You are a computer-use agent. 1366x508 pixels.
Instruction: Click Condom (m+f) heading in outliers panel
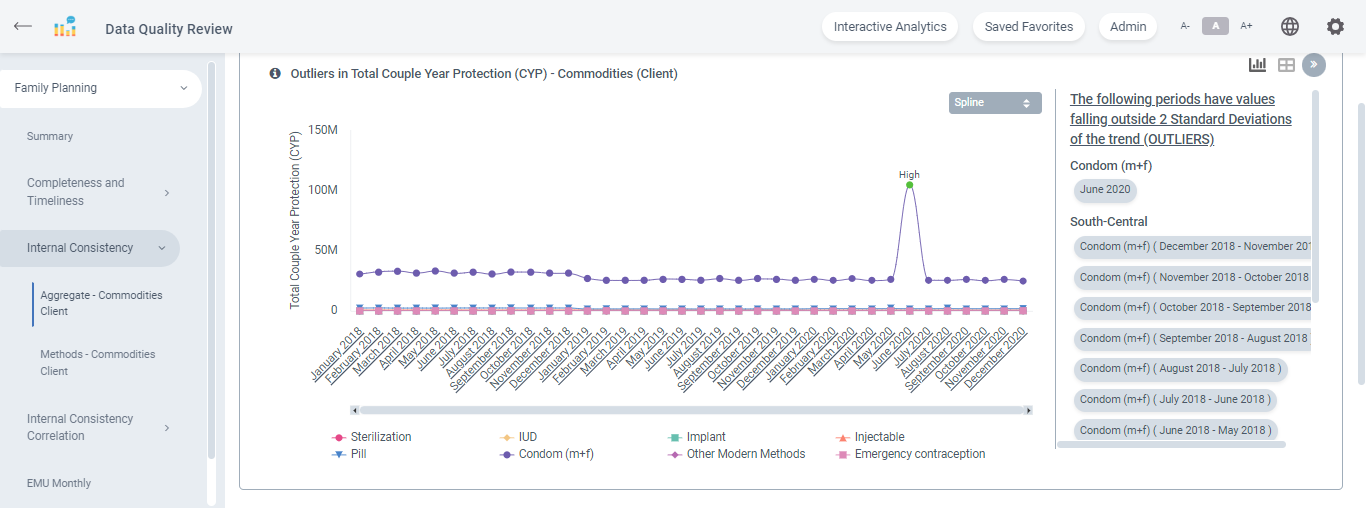tap(1111, 166)
